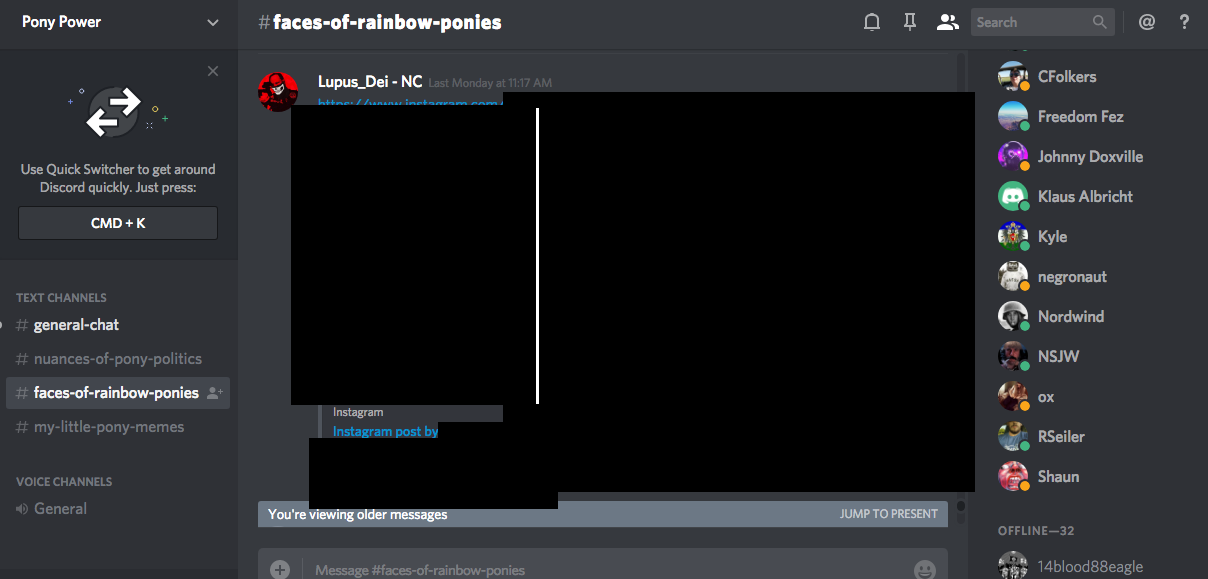The image size is (1208, 579).
Task: Click the attach file plus button
Action: tap(280, 569)
